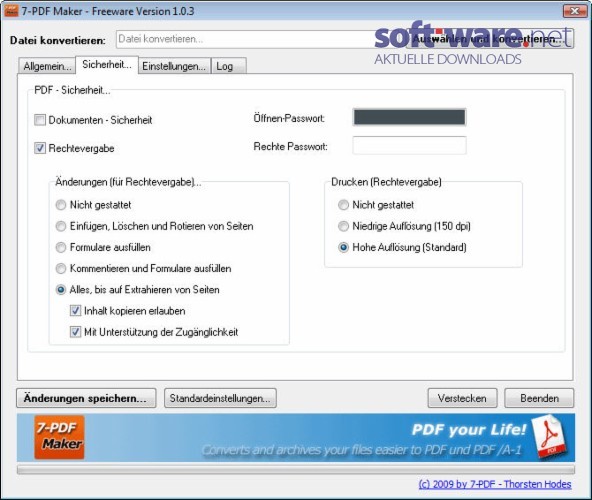
Task: Select Einfügen, Löschen und Rotieren von Seiten
Action: [61, 226]
